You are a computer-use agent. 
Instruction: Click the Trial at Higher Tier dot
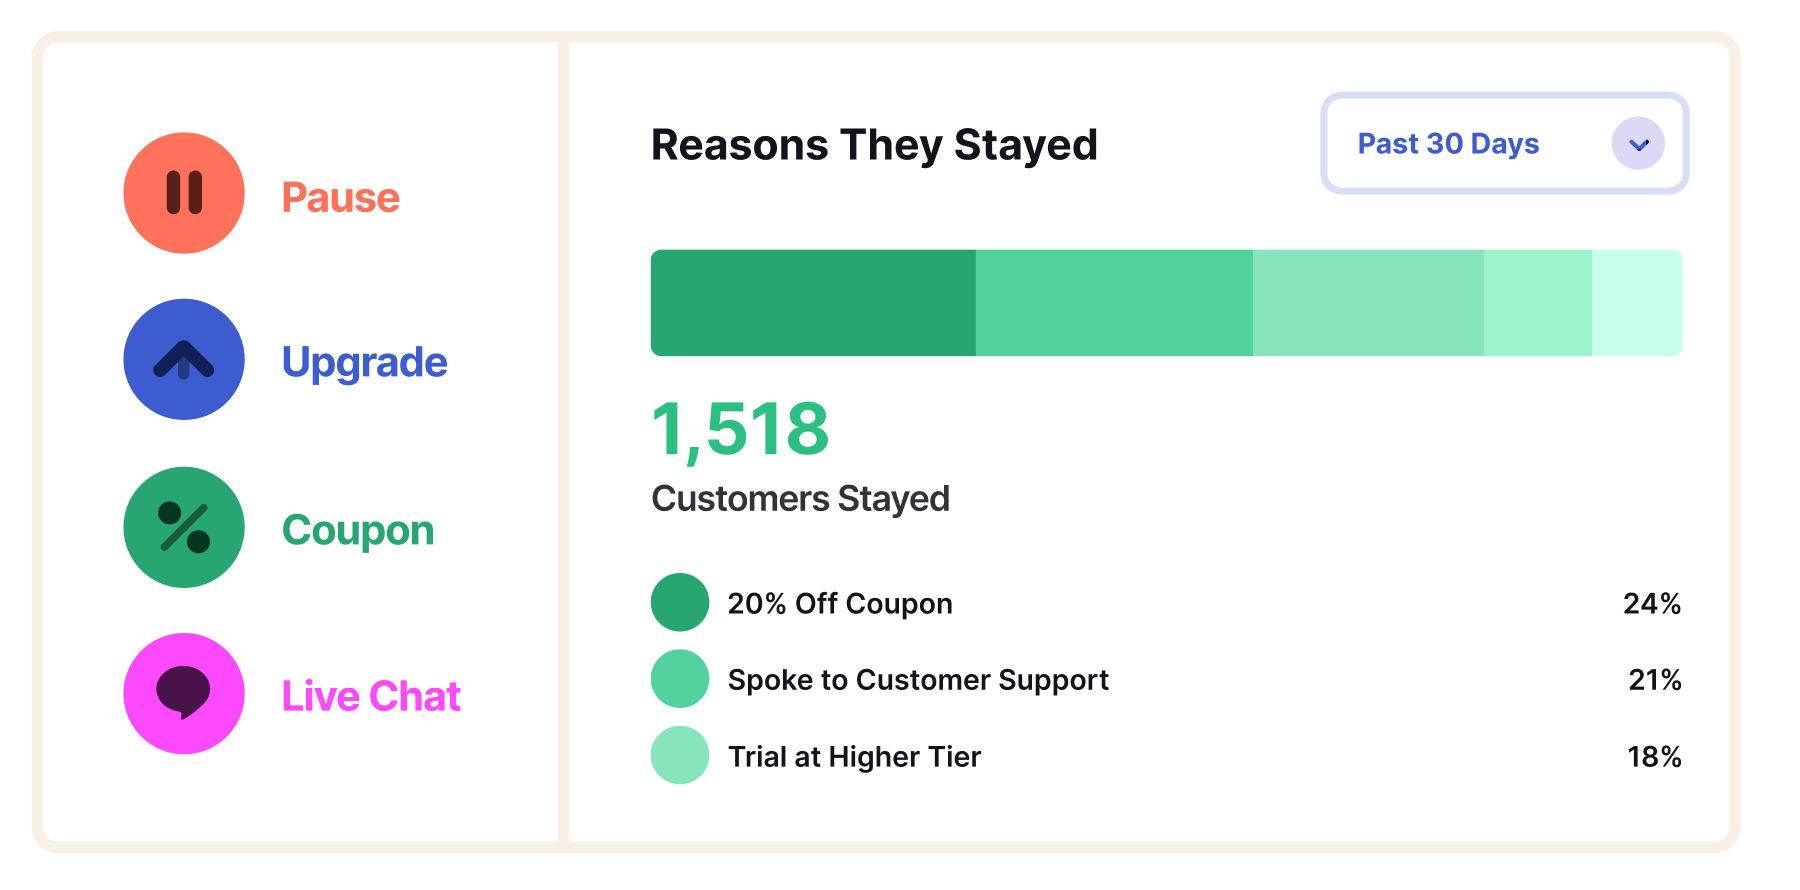tap(680, 755)
